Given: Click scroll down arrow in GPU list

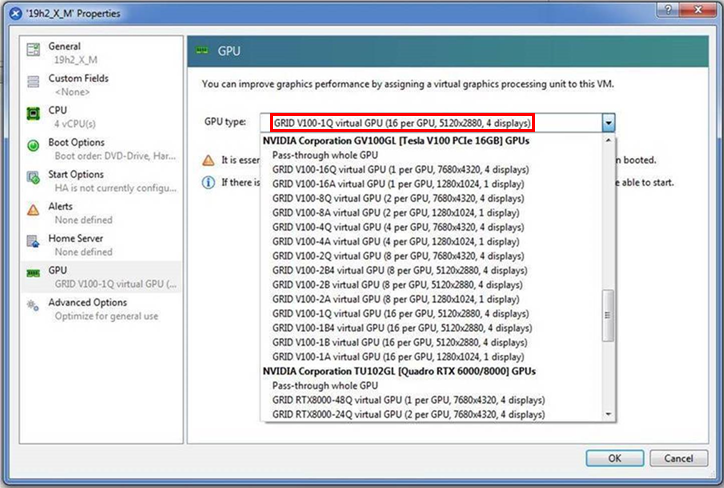Looking at the screenshot, I should 608,414.
